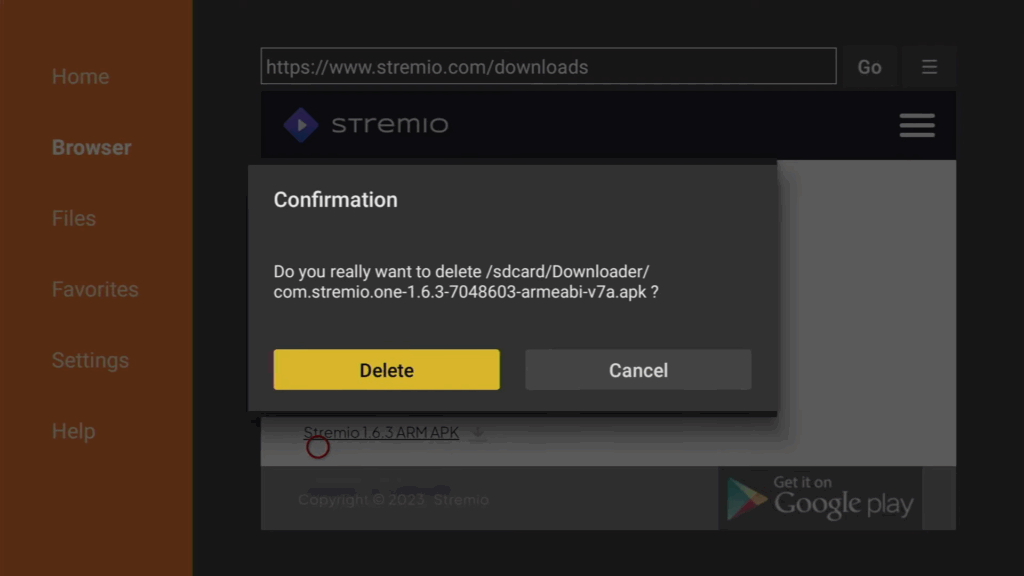1024x576 pixels.
Task: Dismiss the dialog with Cancel
Action: tap(638, 370)
